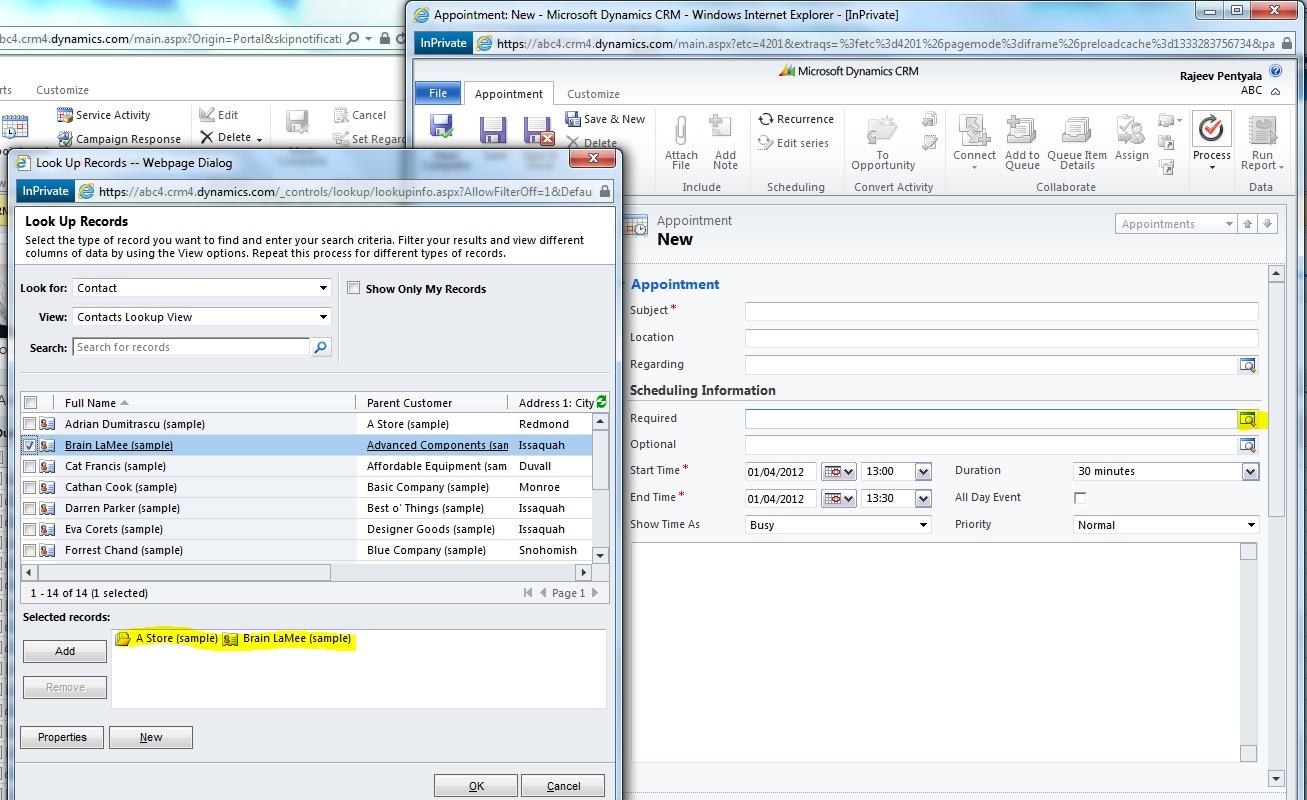
Task: Enable Show Only My Records checkbox
Action: coord(353,288)
